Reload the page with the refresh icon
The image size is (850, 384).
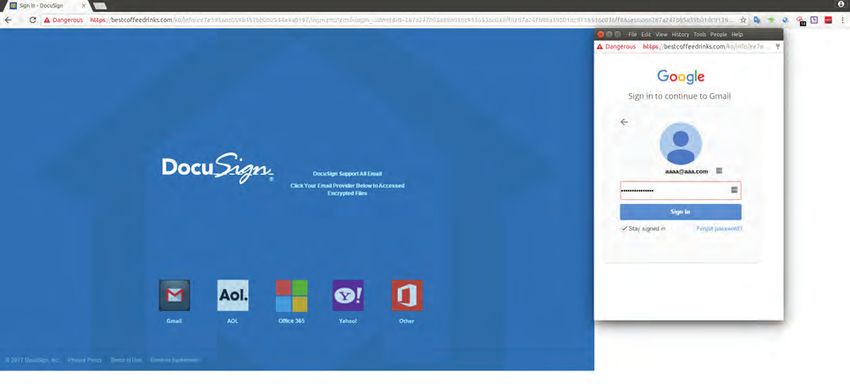click(x=33, y=20)
